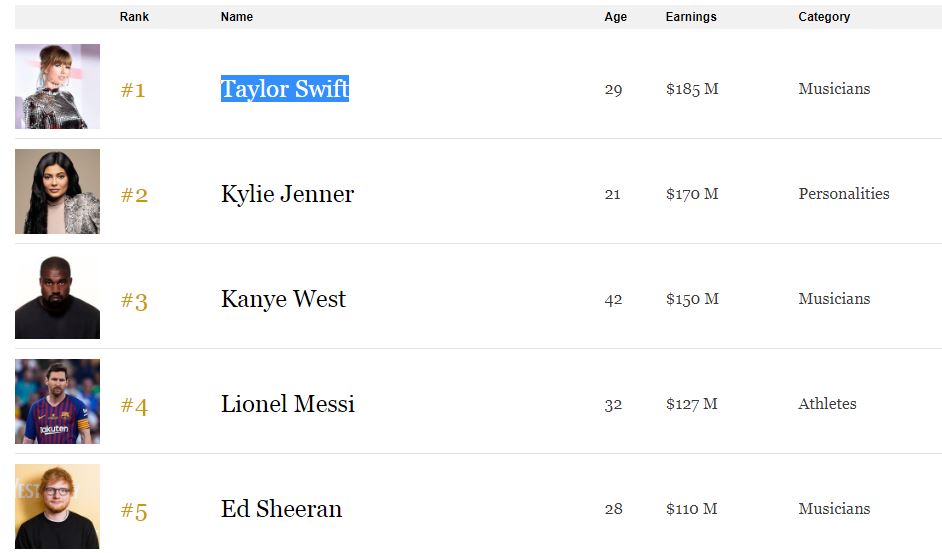Click the Age column header
The image size is (942, 553).
tap(616, 17)
